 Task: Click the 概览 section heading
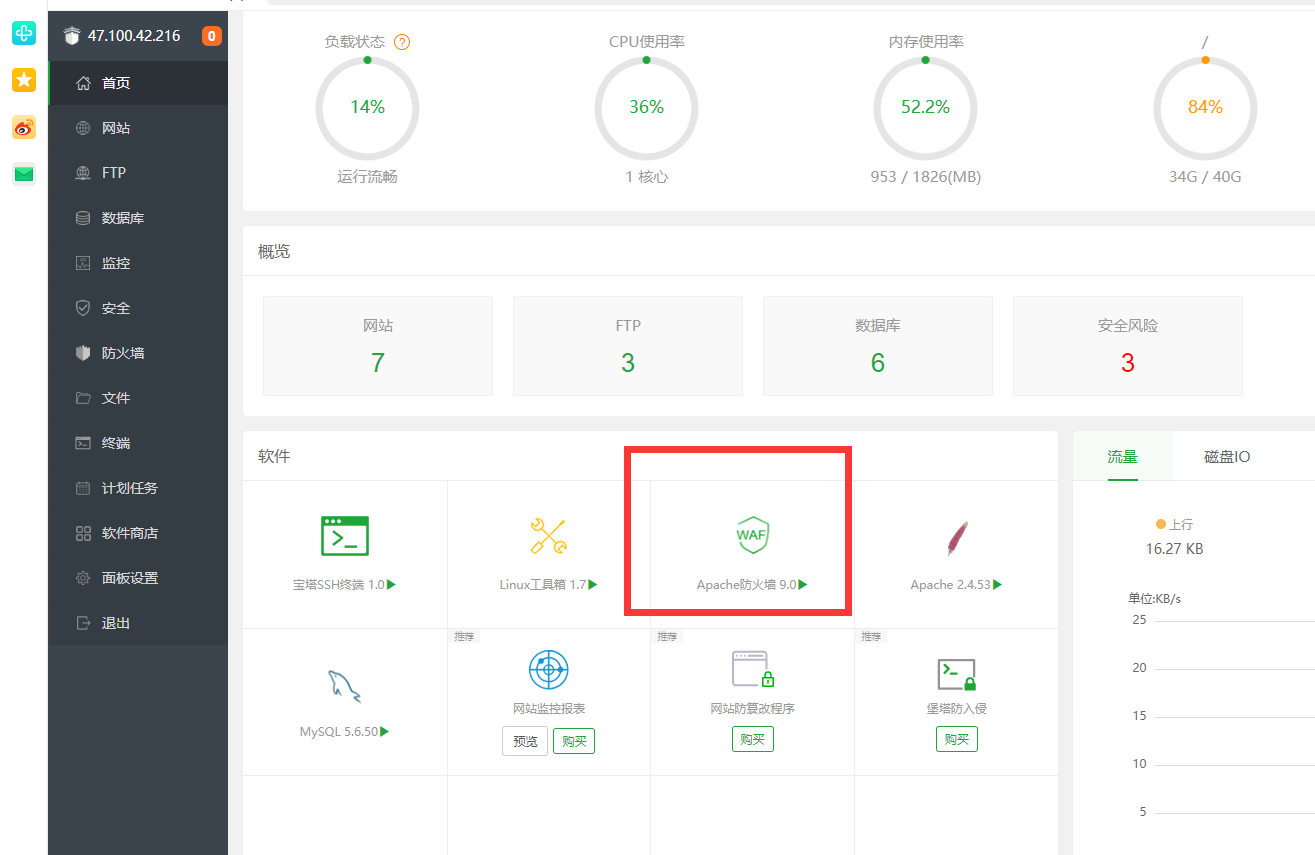274,251
